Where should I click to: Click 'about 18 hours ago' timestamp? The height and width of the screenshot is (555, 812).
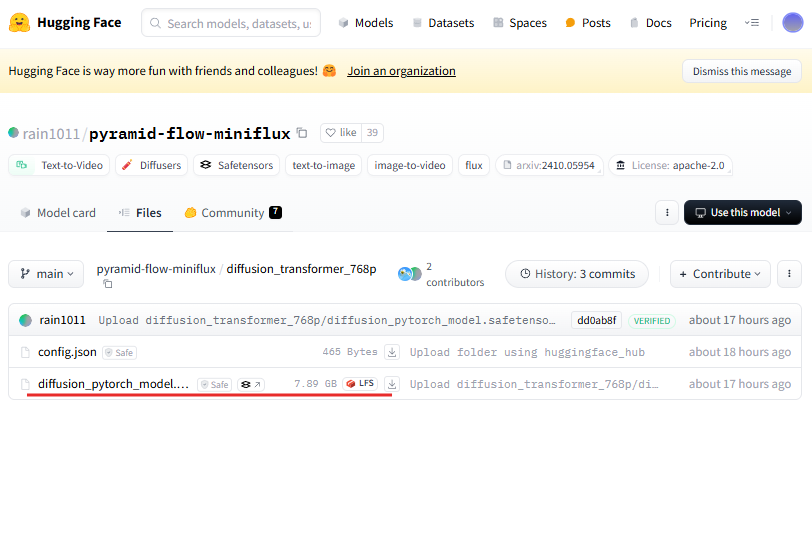coord(740,352)
